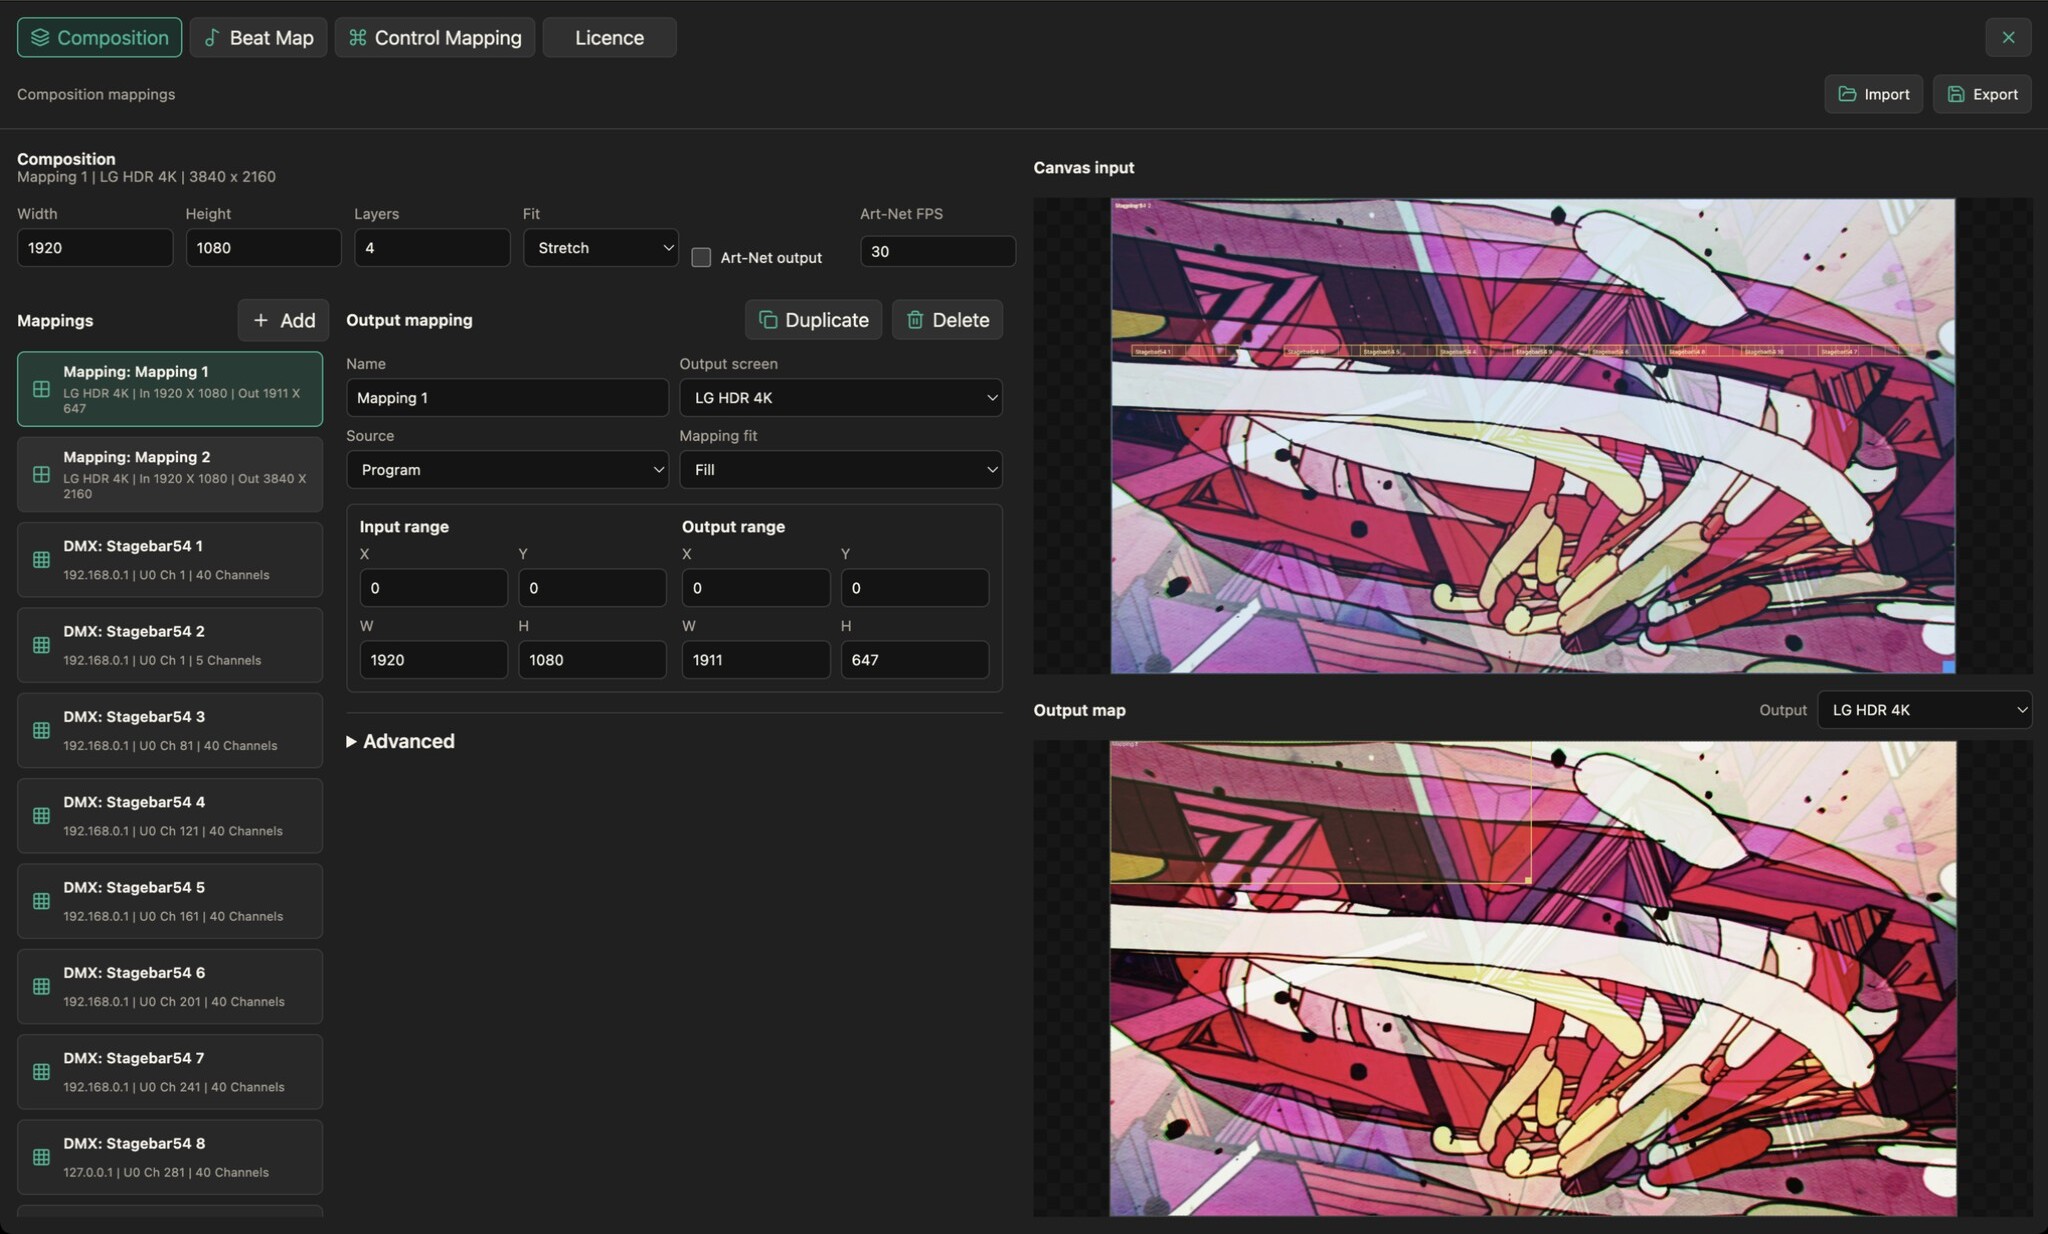Click the Export button
2048x1234 pixels.
1981,94
